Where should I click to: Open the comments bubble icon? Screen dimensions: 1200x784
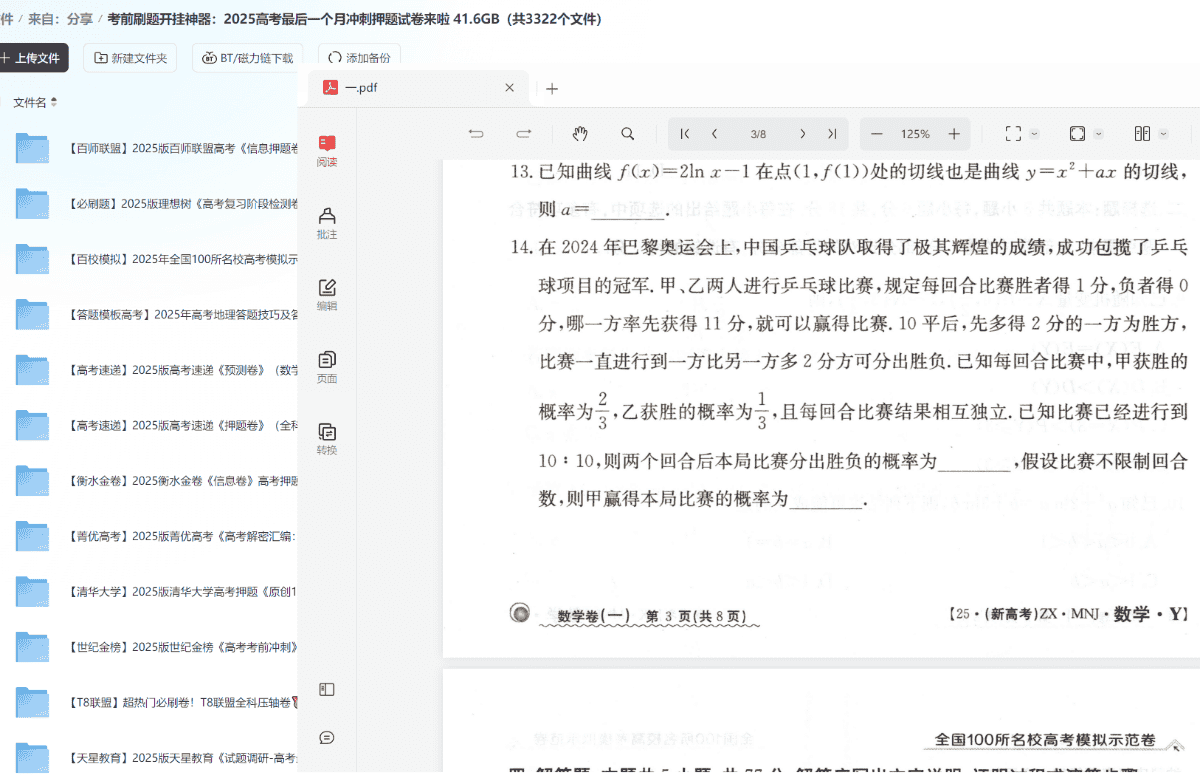(327, 737)
